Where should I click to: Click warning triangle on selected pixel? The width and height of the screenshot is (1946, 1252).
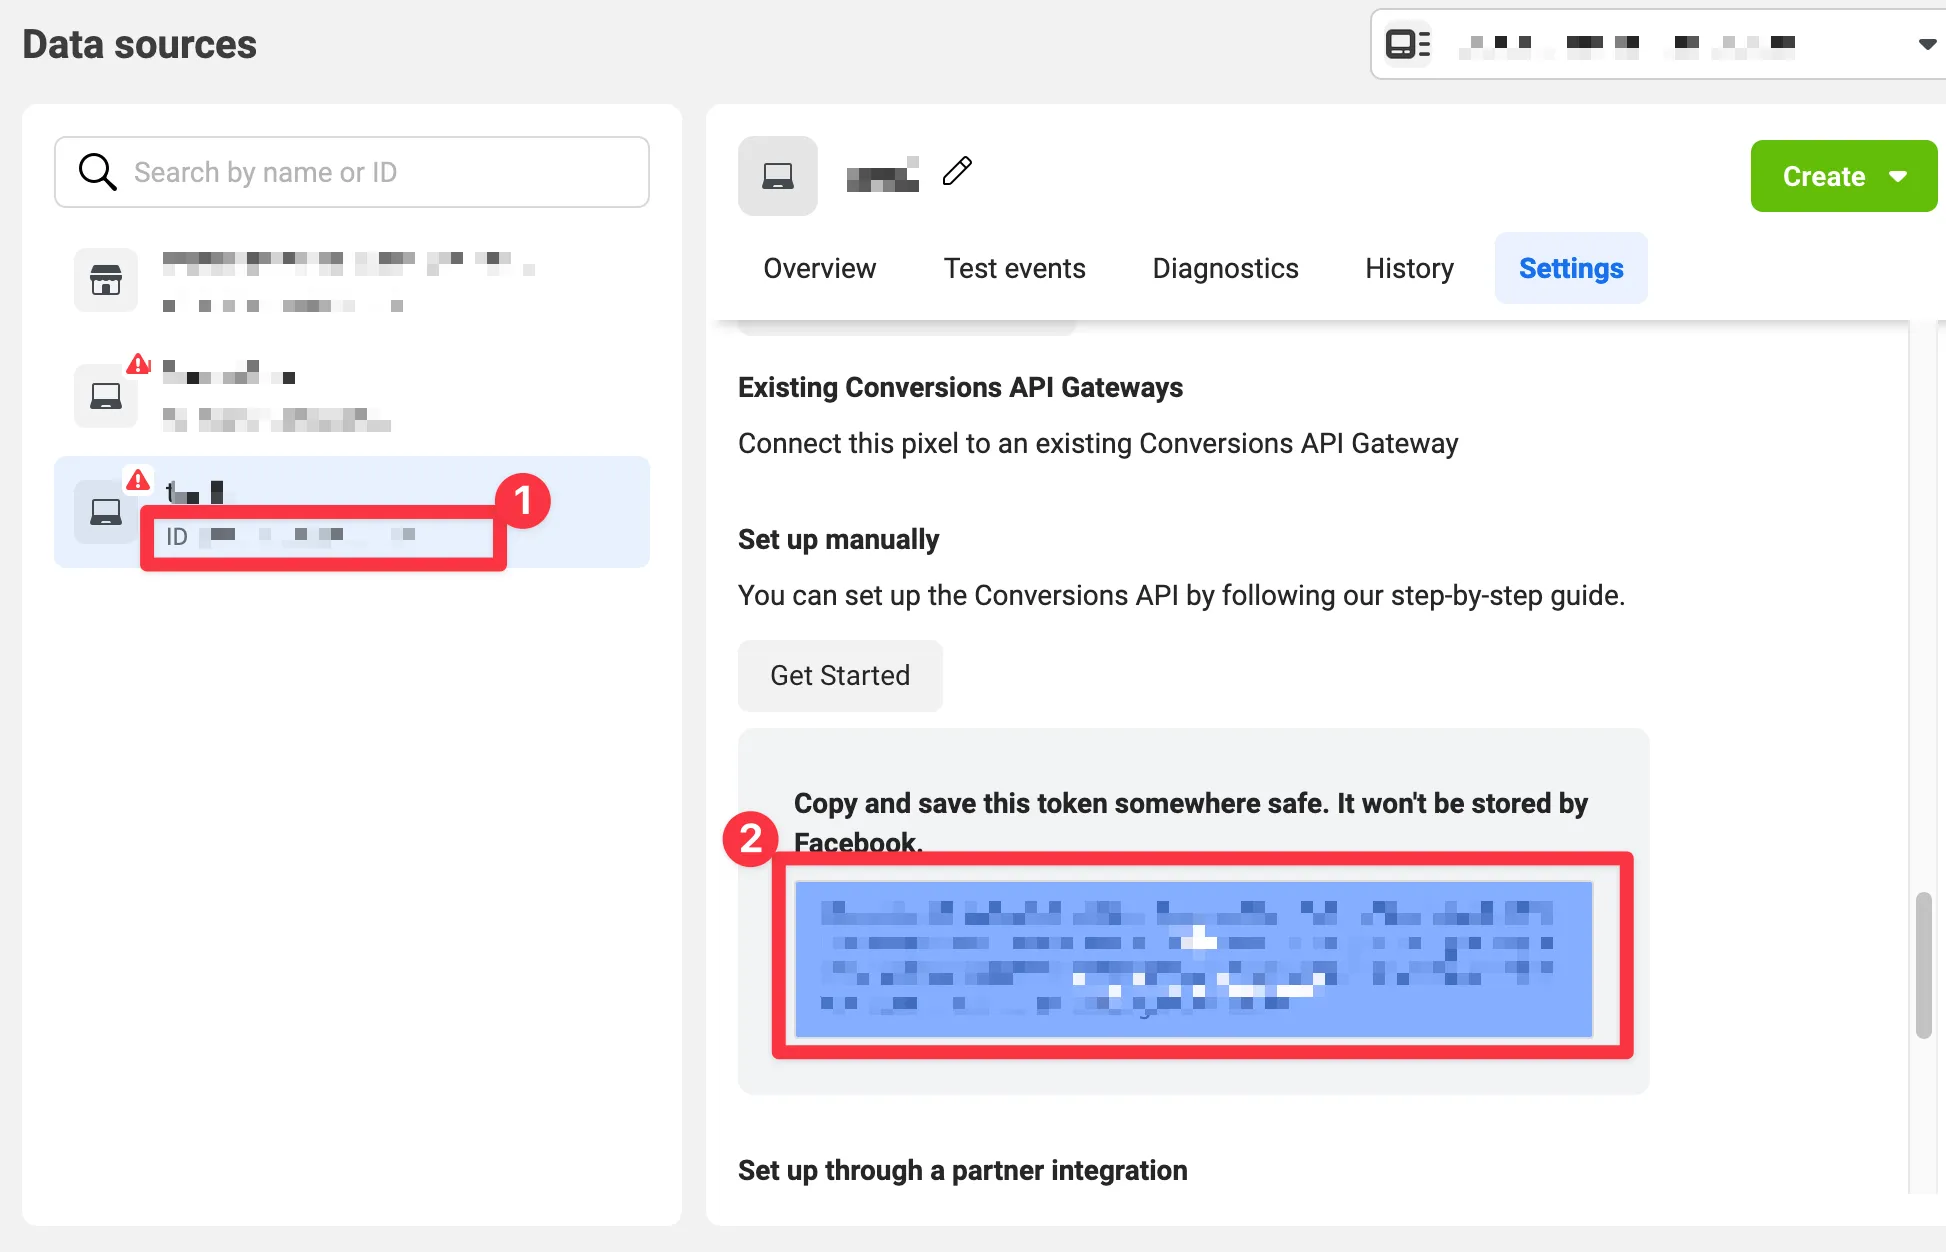coord(138,480)
